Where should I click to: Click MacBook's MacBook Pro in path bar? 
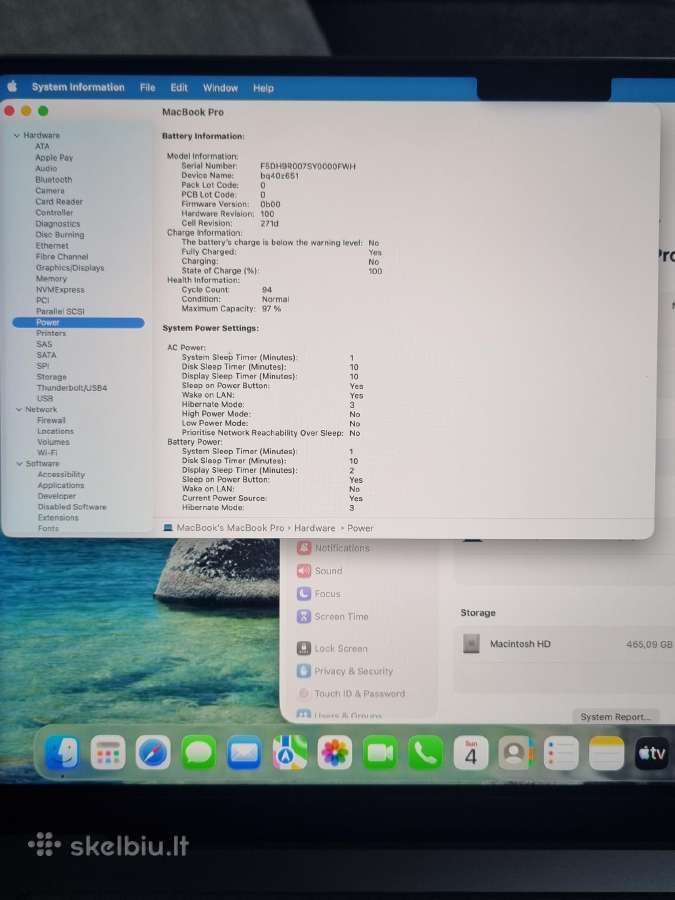coord(230,527)
